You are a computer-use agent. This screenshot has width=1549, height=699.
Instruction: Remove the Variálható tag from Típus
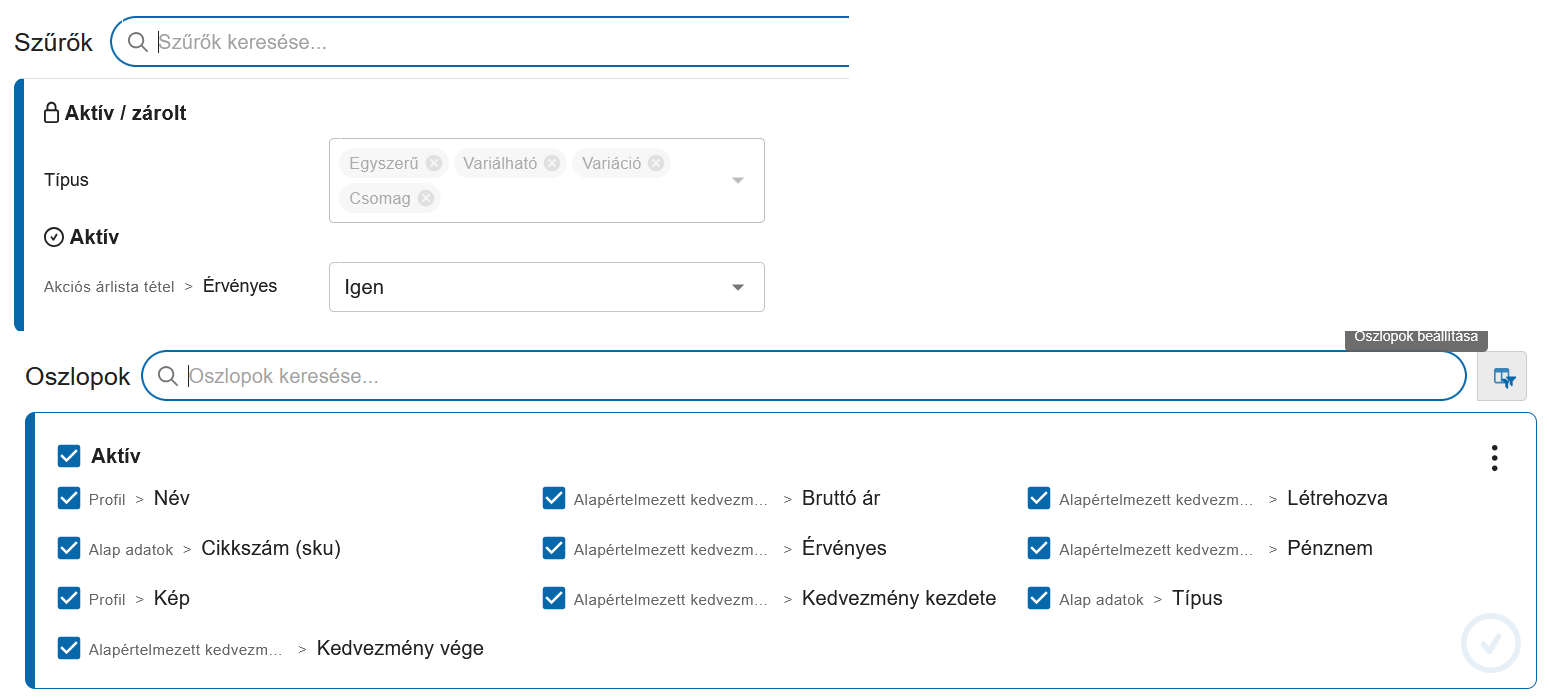click(x=551, y=163)
